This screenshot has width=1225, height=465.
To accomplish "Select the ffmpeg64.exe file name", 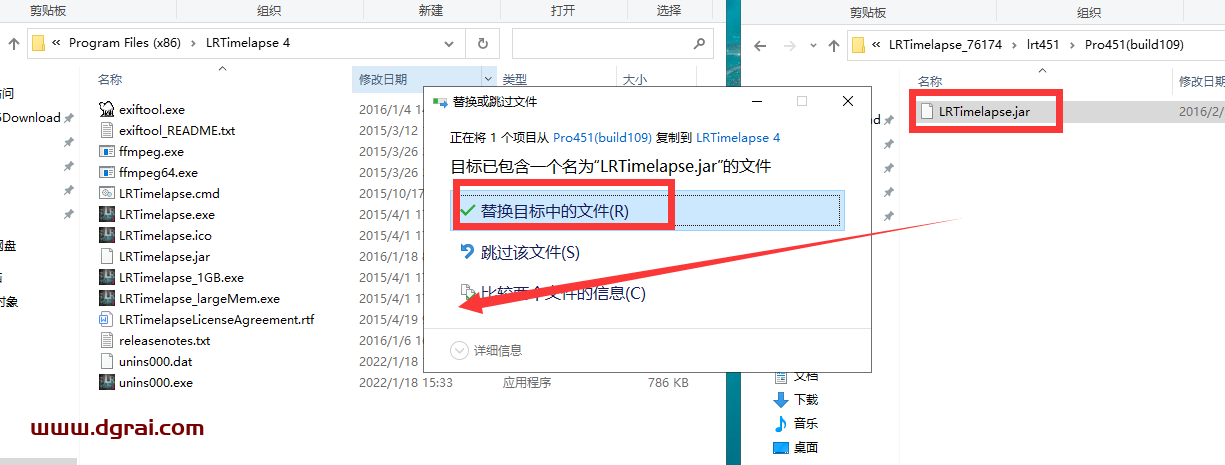I will [158, 172].
